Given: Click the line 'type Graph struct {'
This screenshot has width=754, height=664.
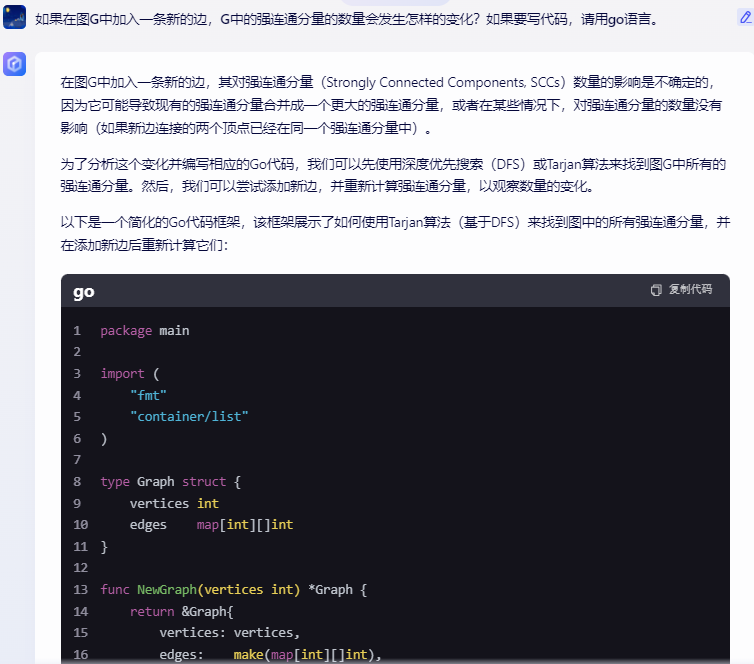Looking at the screenshot, I should 171,482.
